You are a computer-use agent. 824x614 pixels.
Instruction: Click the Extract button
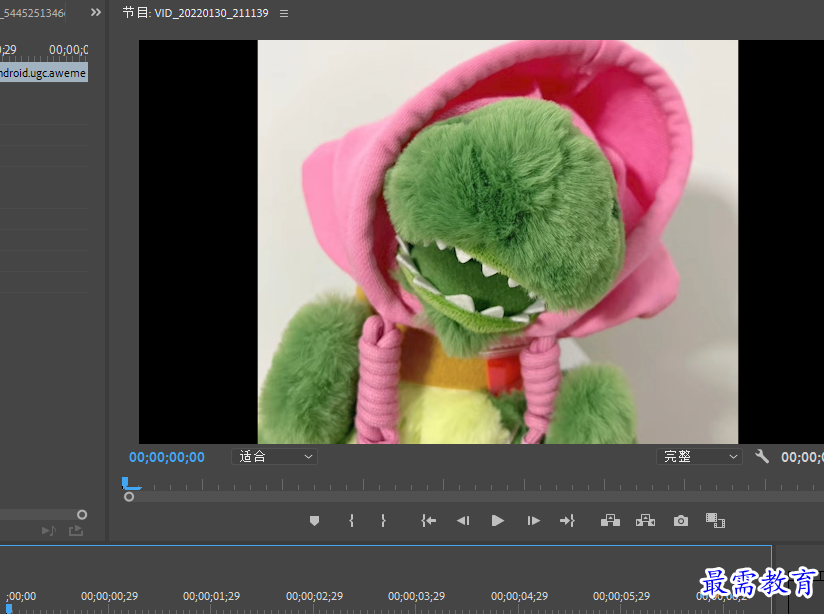coord(645,521)
